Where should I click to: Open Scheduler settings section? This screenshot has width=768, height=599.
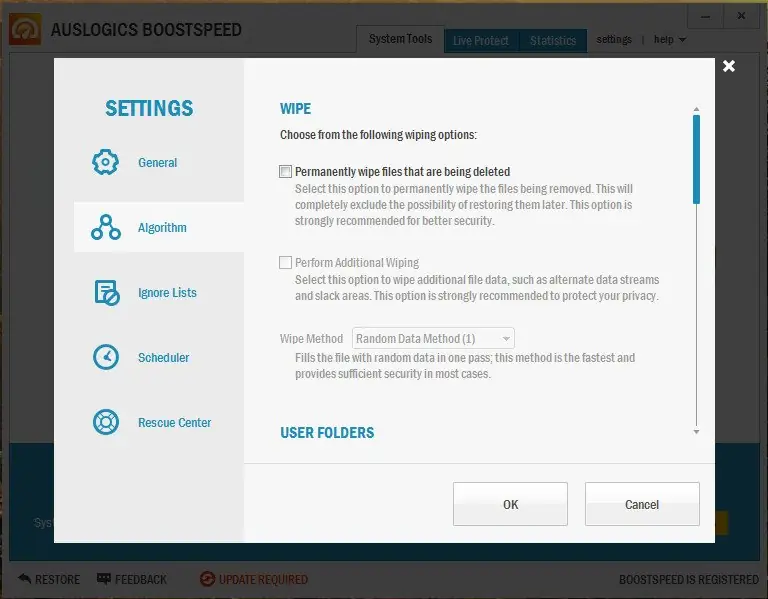click(x=159, y=358)
